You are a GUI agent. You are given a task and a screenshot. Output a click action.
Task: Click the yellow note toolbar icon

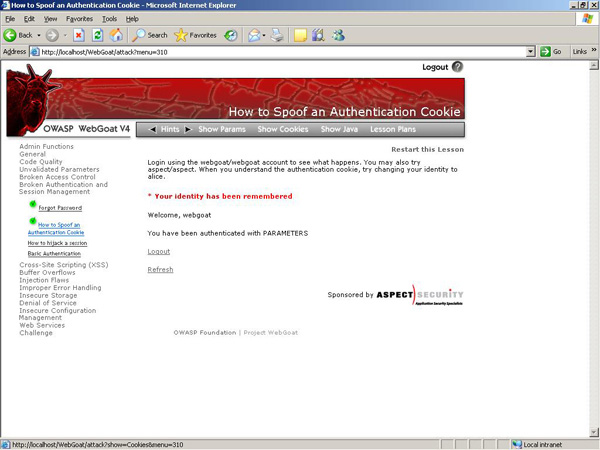point(300,35)
